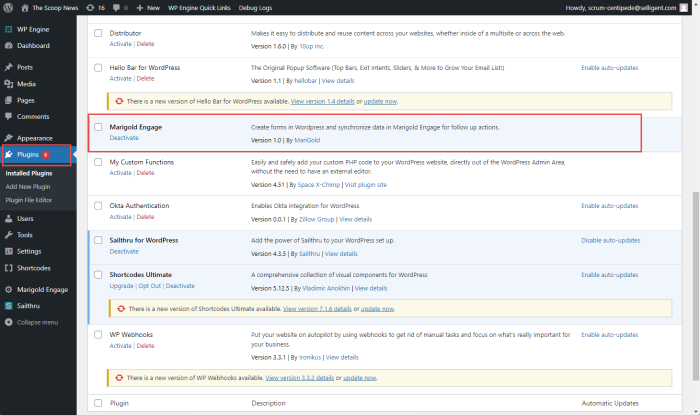Open Posts via its pushpin icon
700x416 pixels.
pos(9,67)
